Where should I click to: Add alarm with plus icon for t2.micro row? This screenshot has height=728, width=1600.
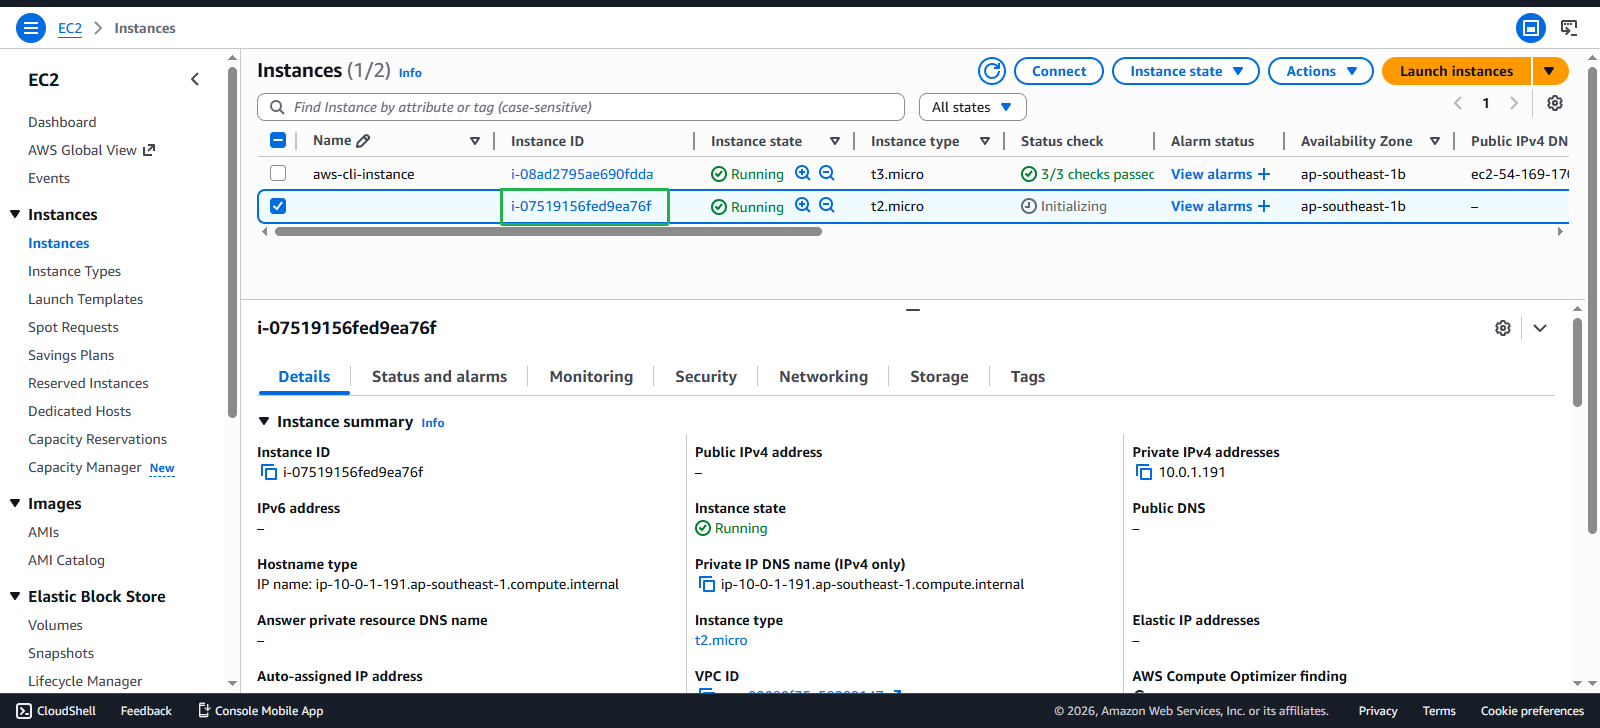coord(1264,206)
